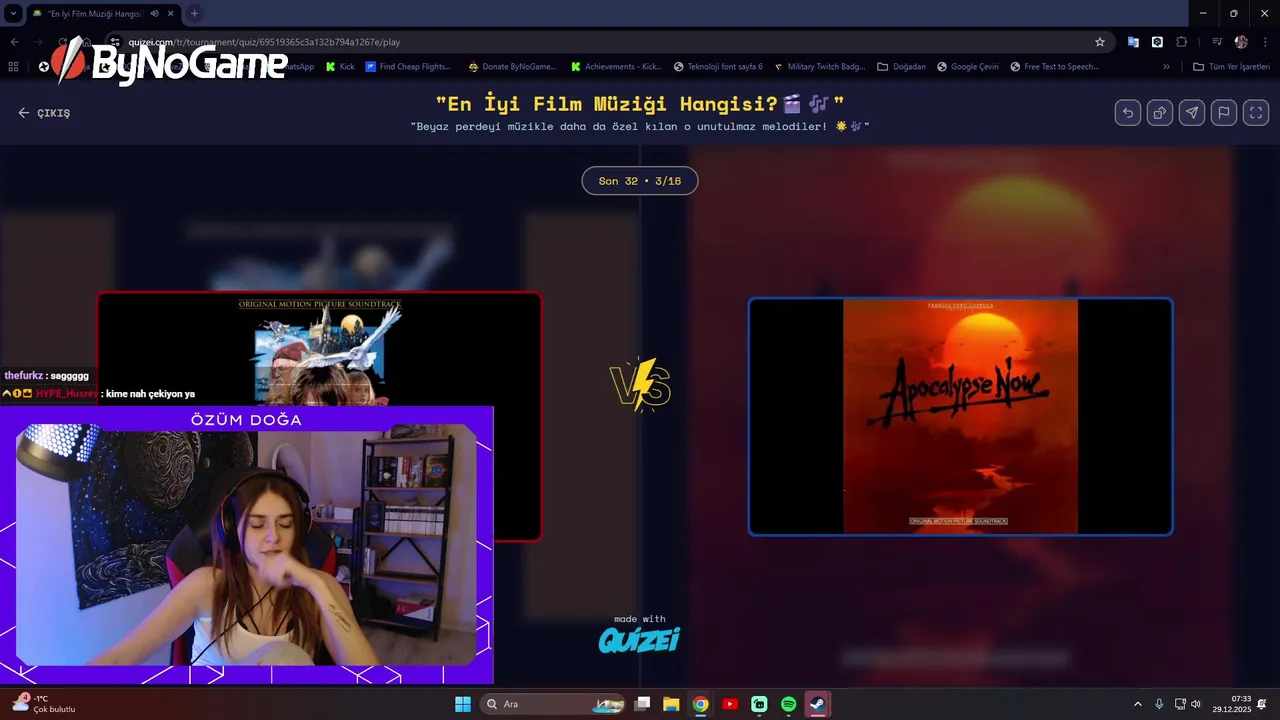The width and height of the screenshot is (1280, 720).
Task: Expand the Doğadan bookmark folder
Action: [x=902, y=67]
